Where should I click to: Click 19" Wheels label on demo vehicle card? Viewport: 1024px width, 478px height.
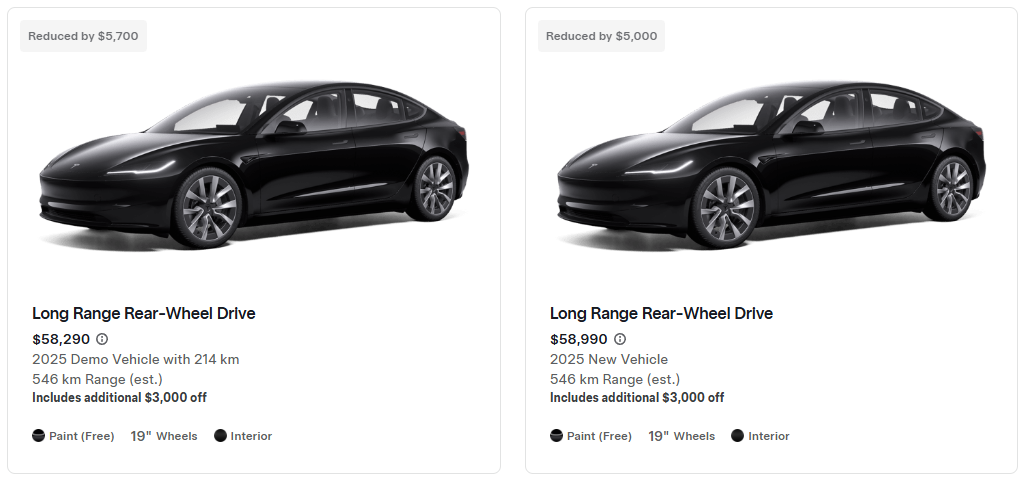(164, 436)
